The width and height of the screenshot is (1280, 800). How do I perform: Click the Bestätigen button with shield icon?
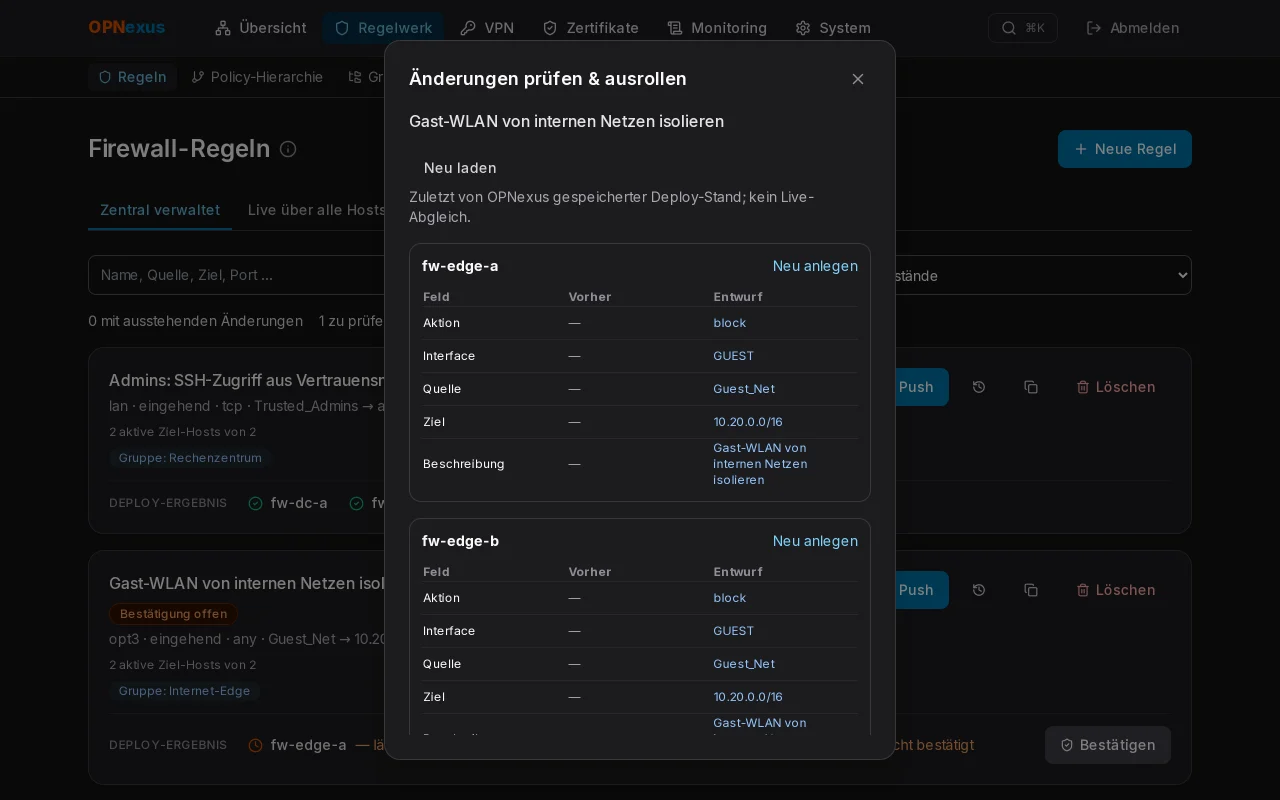1108,745
